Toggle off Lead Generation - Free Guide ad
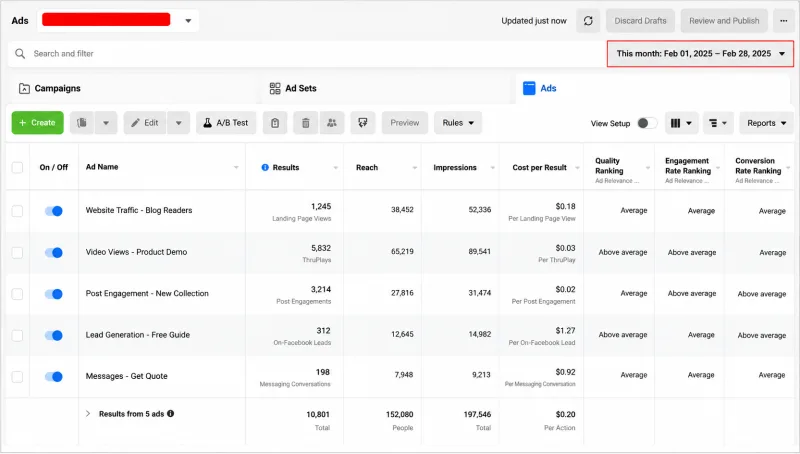This screenshot has height=454, width=800. coord(54,335)
